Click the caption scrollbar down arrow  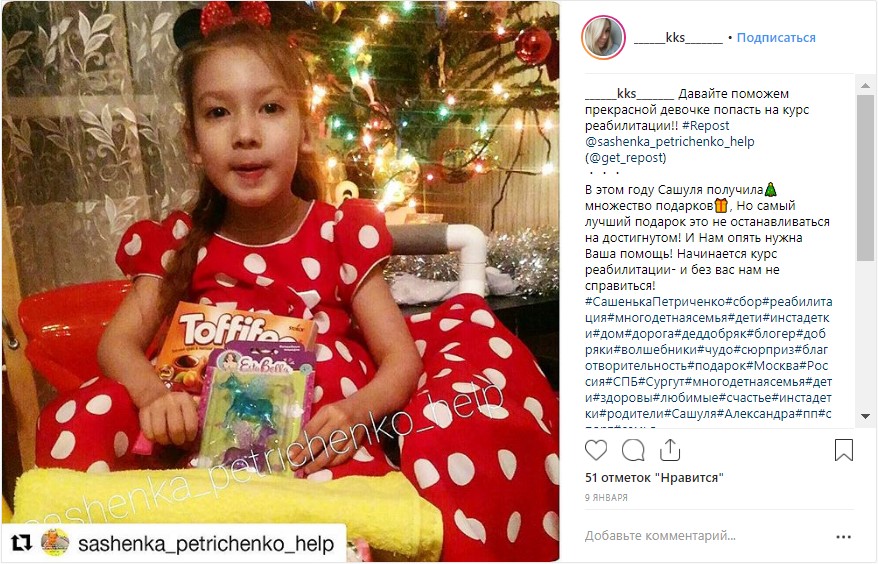pyautogui.click(x=865, y=416)
